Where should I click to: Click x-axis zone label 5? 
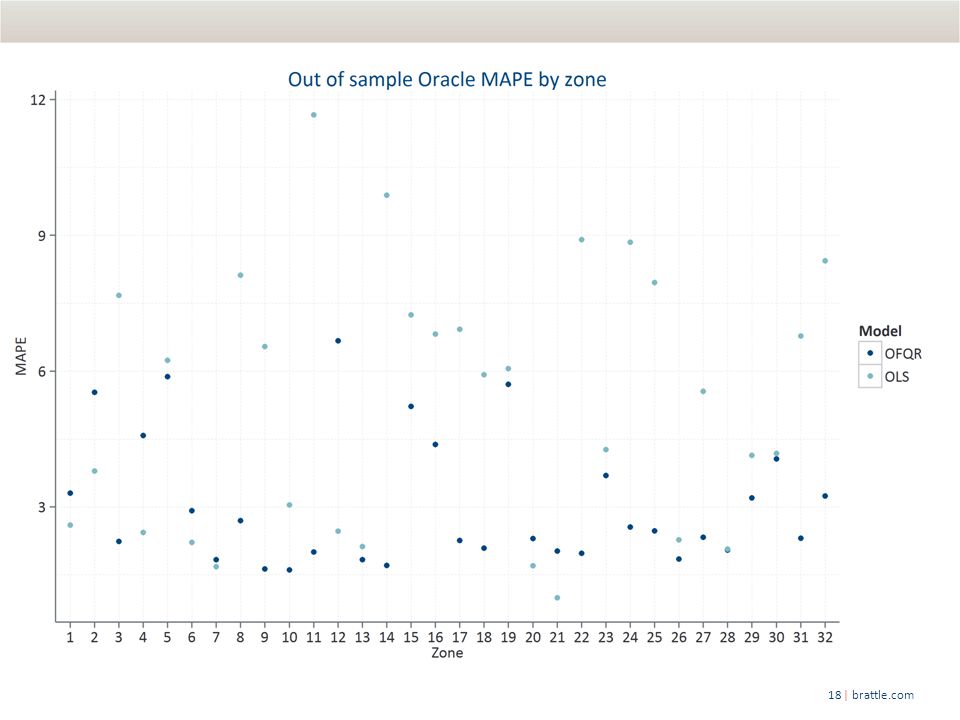pyautogui.click(x=167, y=637)
